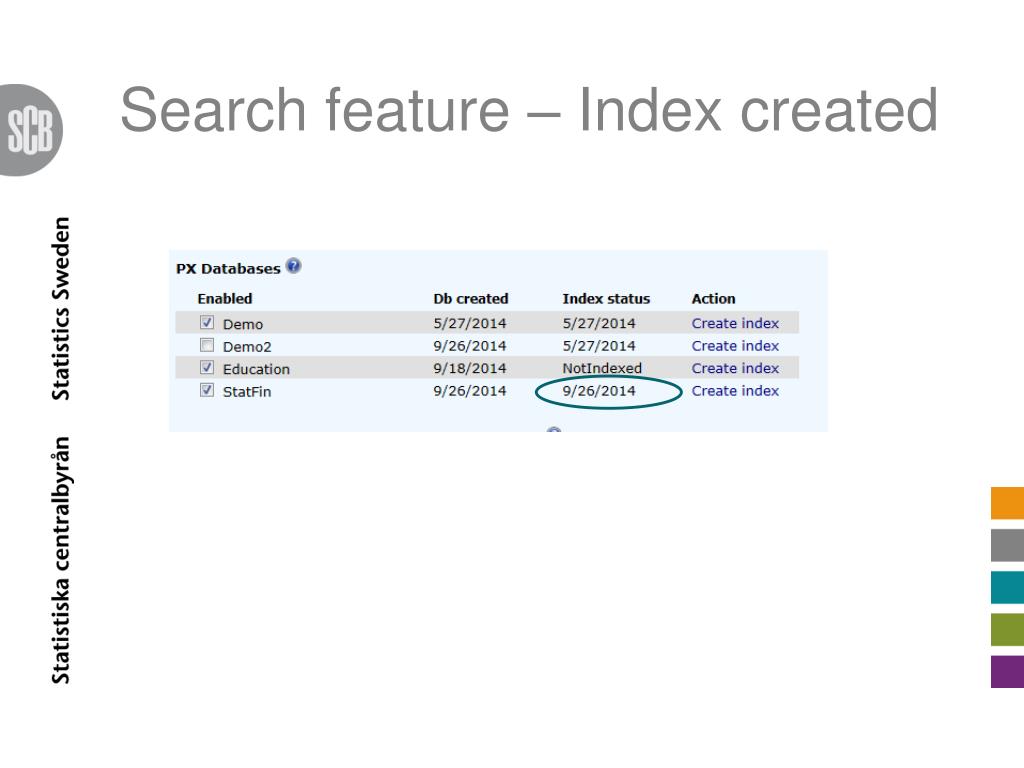The width and height of the screenshot is (1024, 768).
Task: Click the Index status column header
Action: point(606,299)
